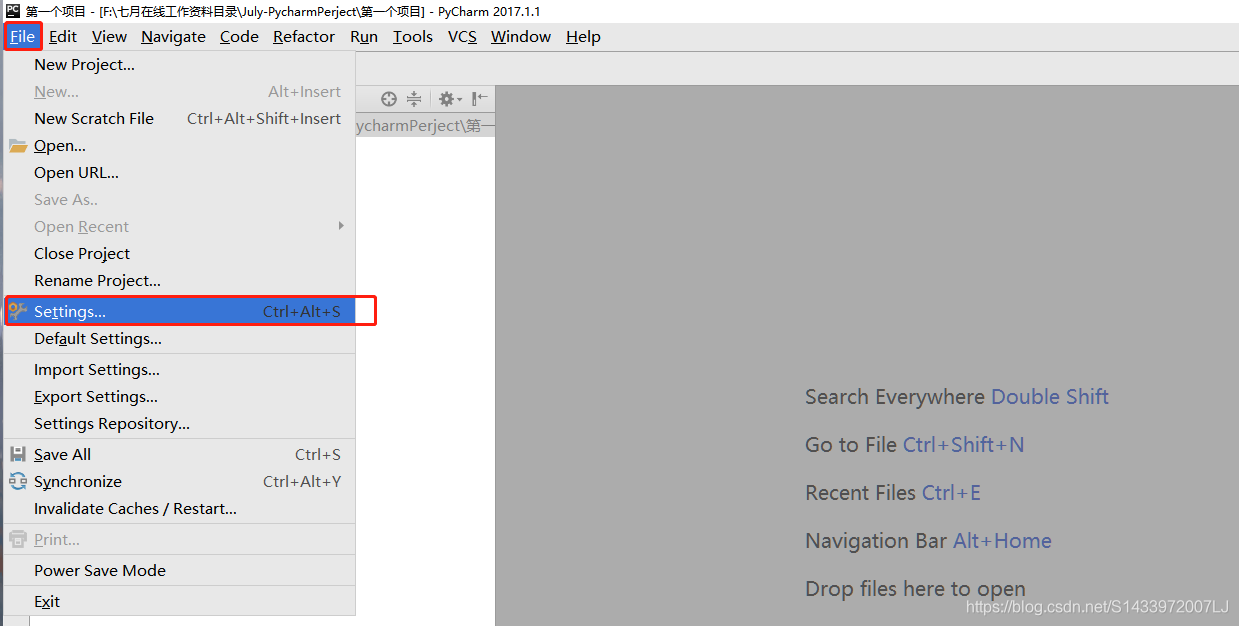Choose Settings Repository... entry
Screen dimensions: 1239x626
click(180, 424)
